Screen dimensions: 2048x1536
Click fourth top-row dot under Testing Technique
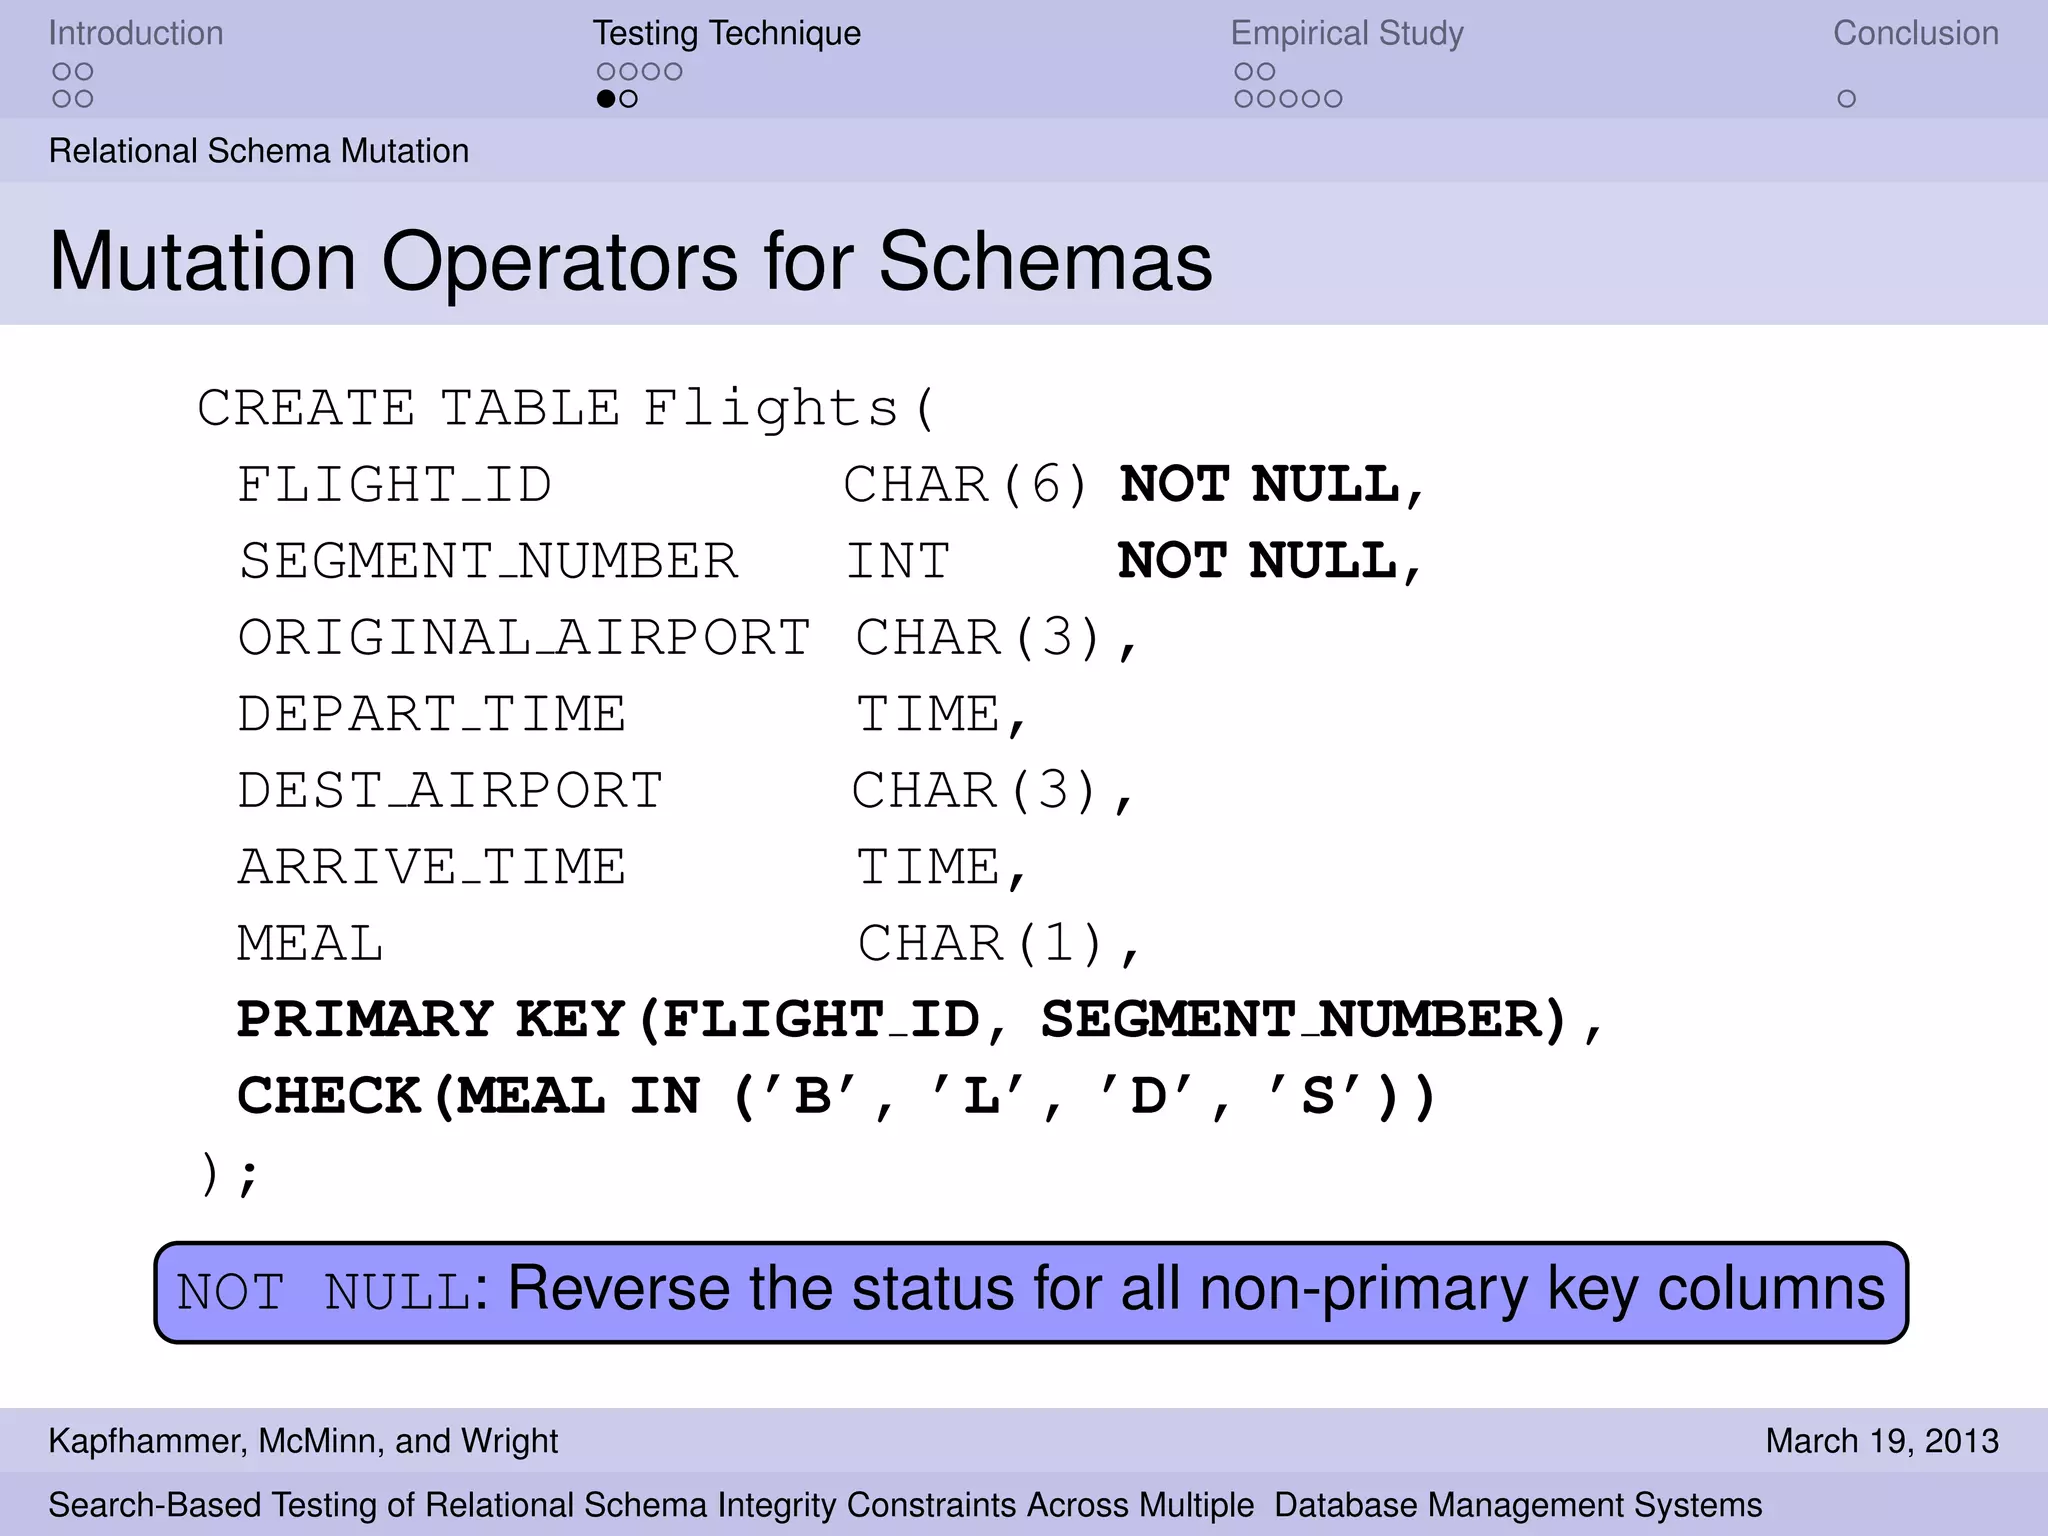point(673,72)
